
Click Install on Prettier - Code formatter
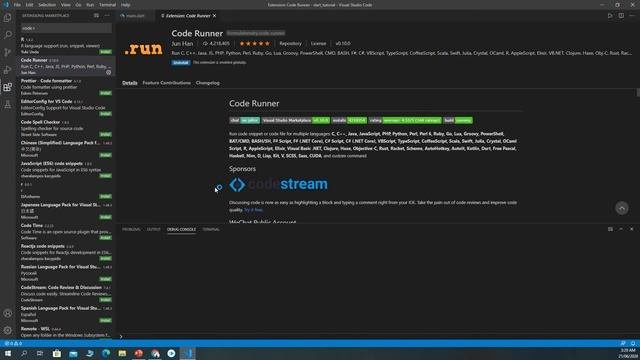click(x=106, y=93)
